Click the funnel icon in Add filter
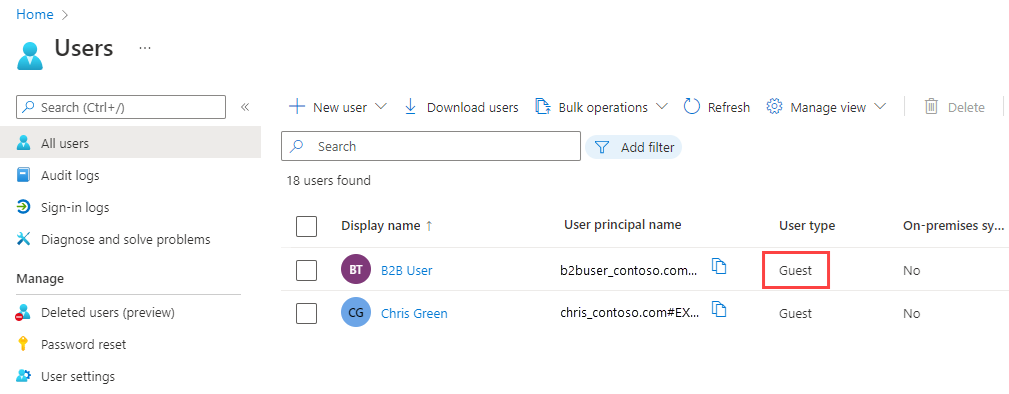 point(602,147)
